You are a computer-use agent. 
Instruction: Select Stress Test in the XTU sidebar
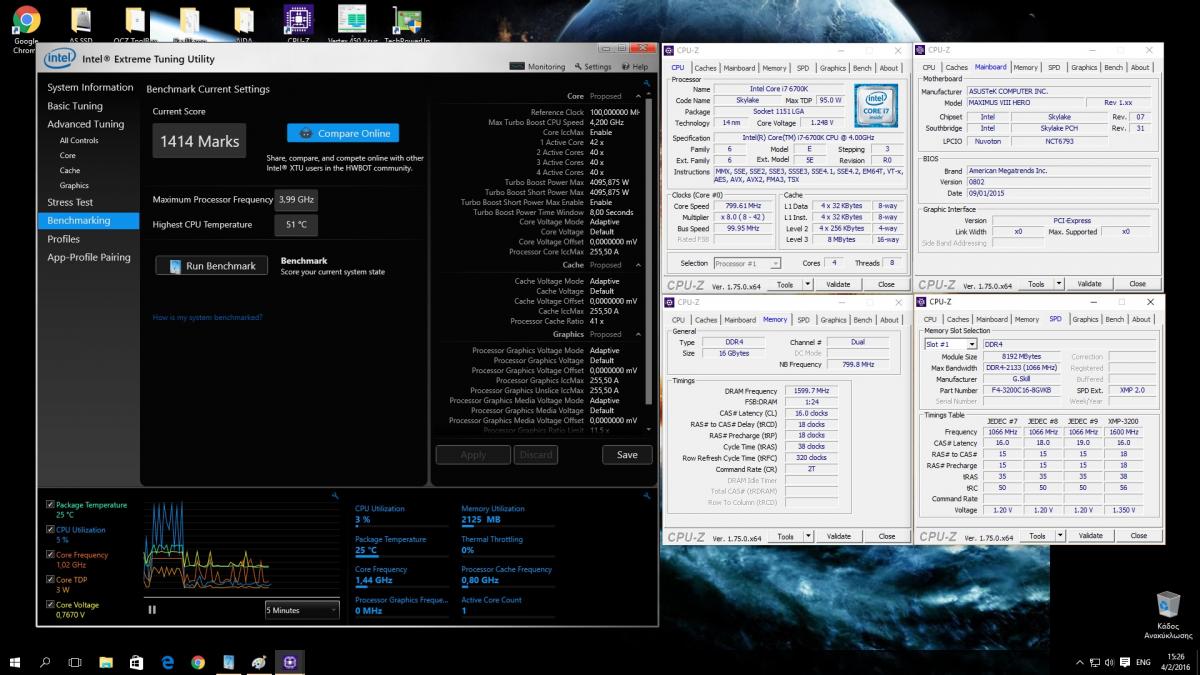click(x=70, y=202)
